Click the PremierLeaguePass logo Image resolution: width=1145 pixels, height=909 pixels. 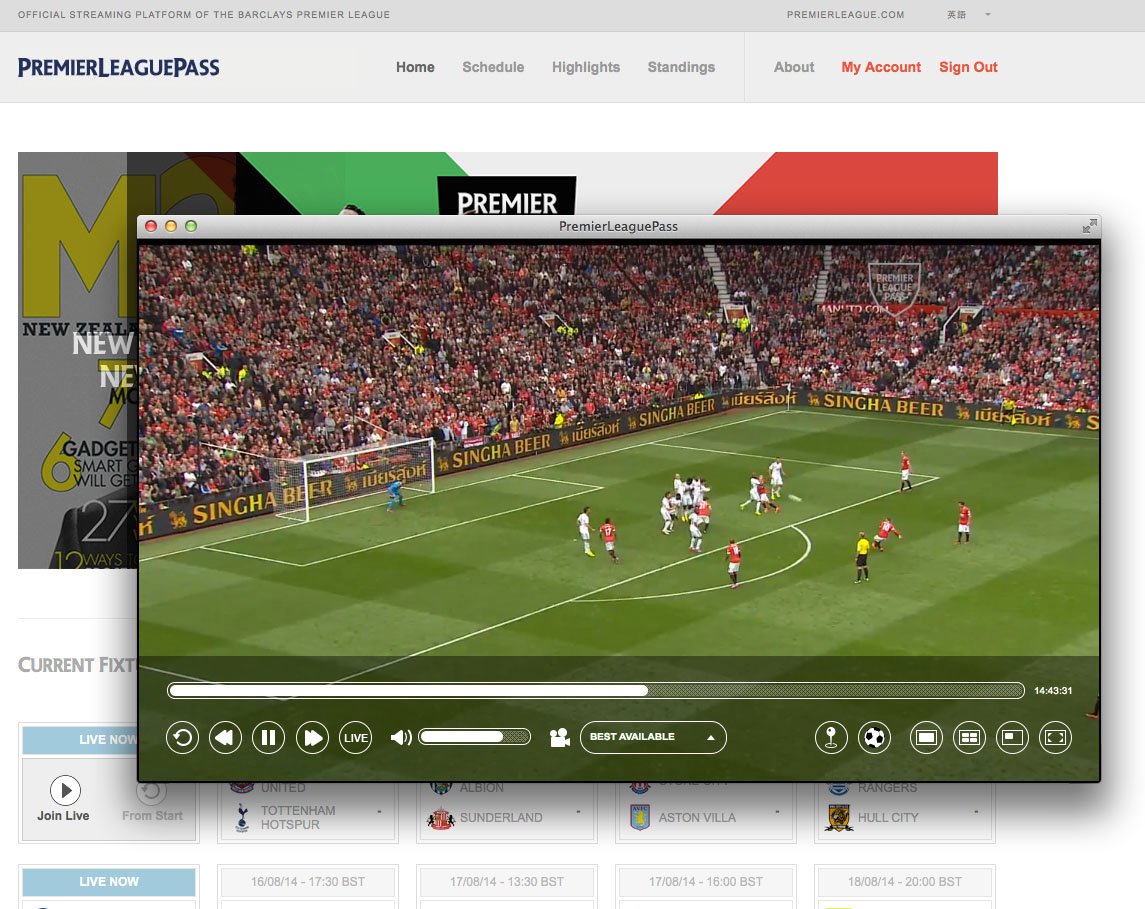coord(118,67)
